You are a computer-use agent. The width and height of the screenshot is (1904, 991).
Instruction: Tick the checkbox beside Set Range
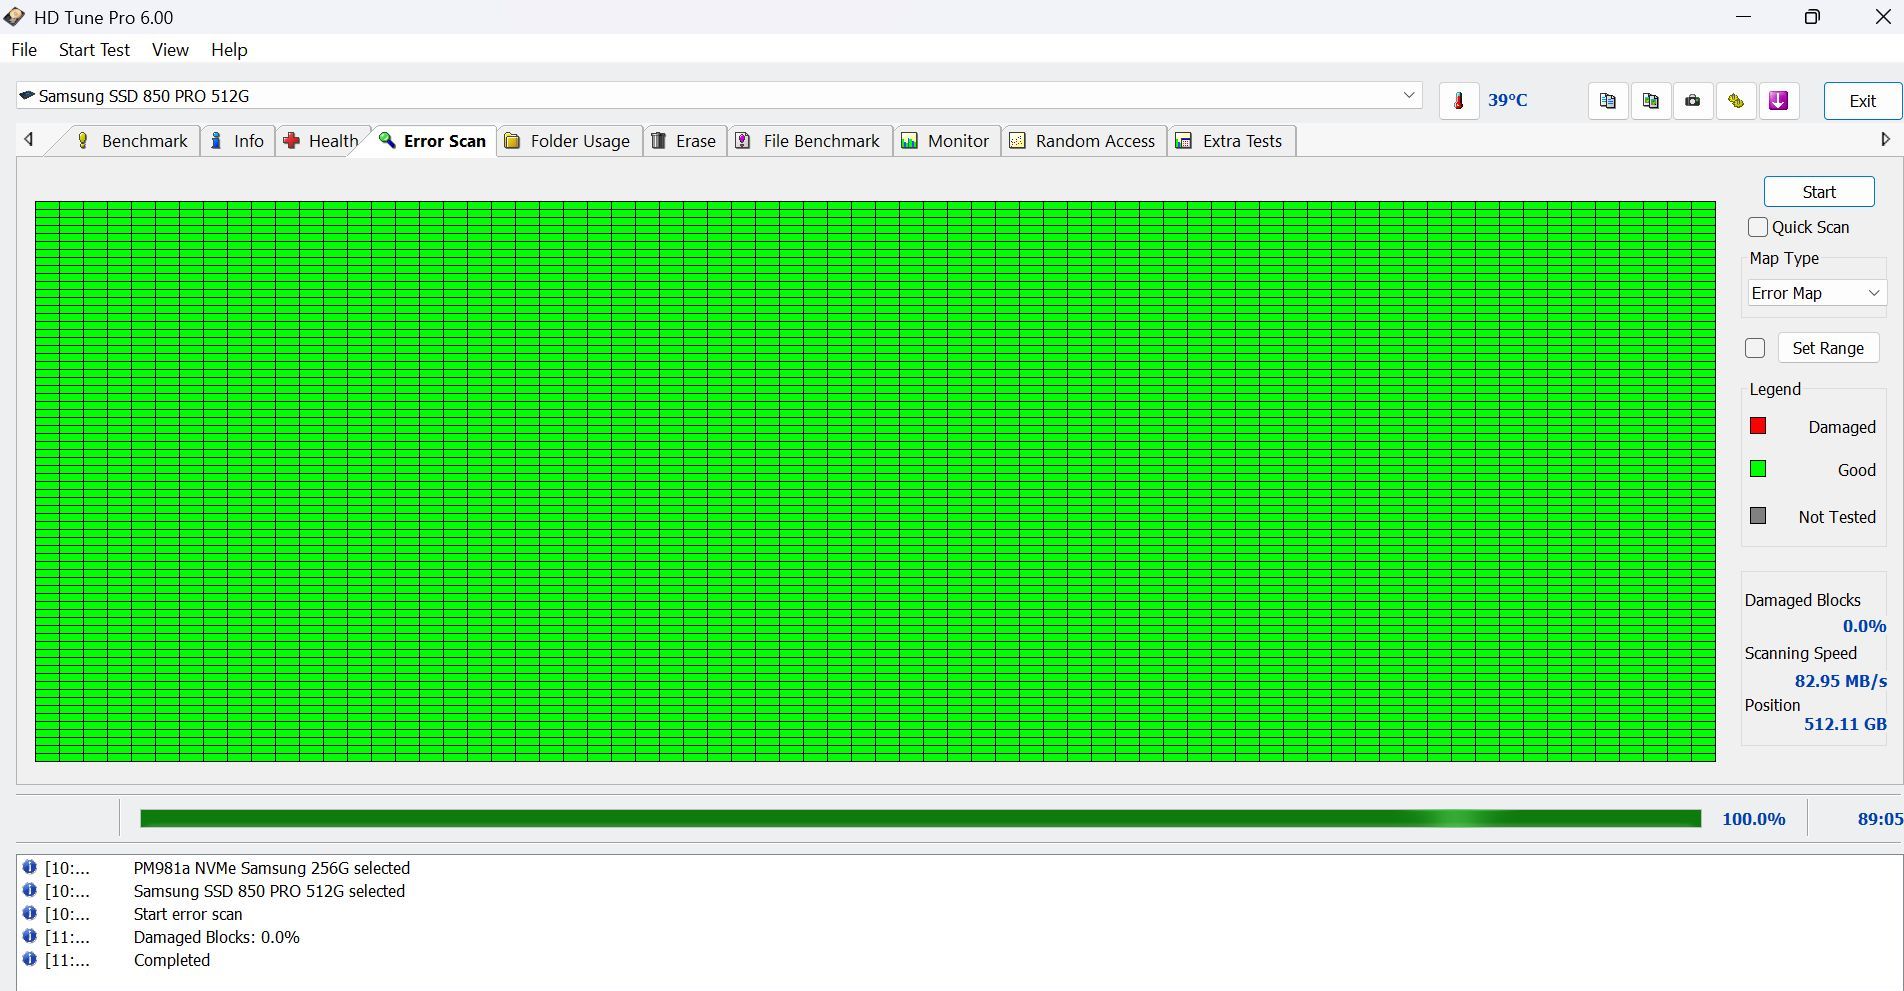[x=1755, y=348]
